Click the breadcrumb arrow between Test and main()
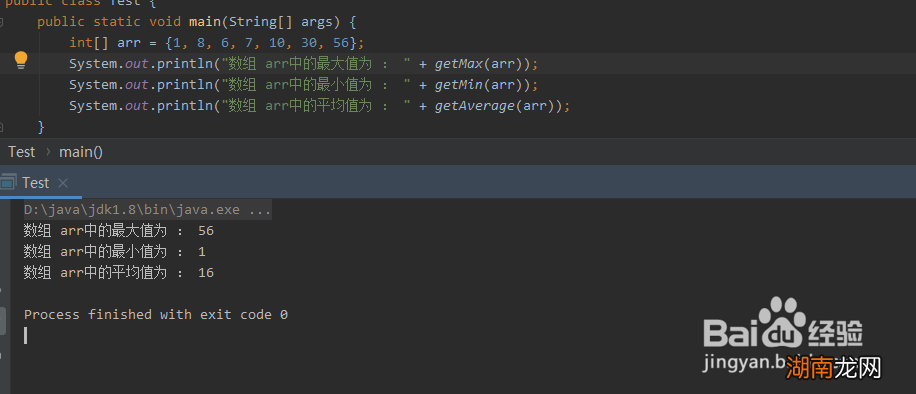The width and height of the screenshot is (916, 394). [47, 152]
